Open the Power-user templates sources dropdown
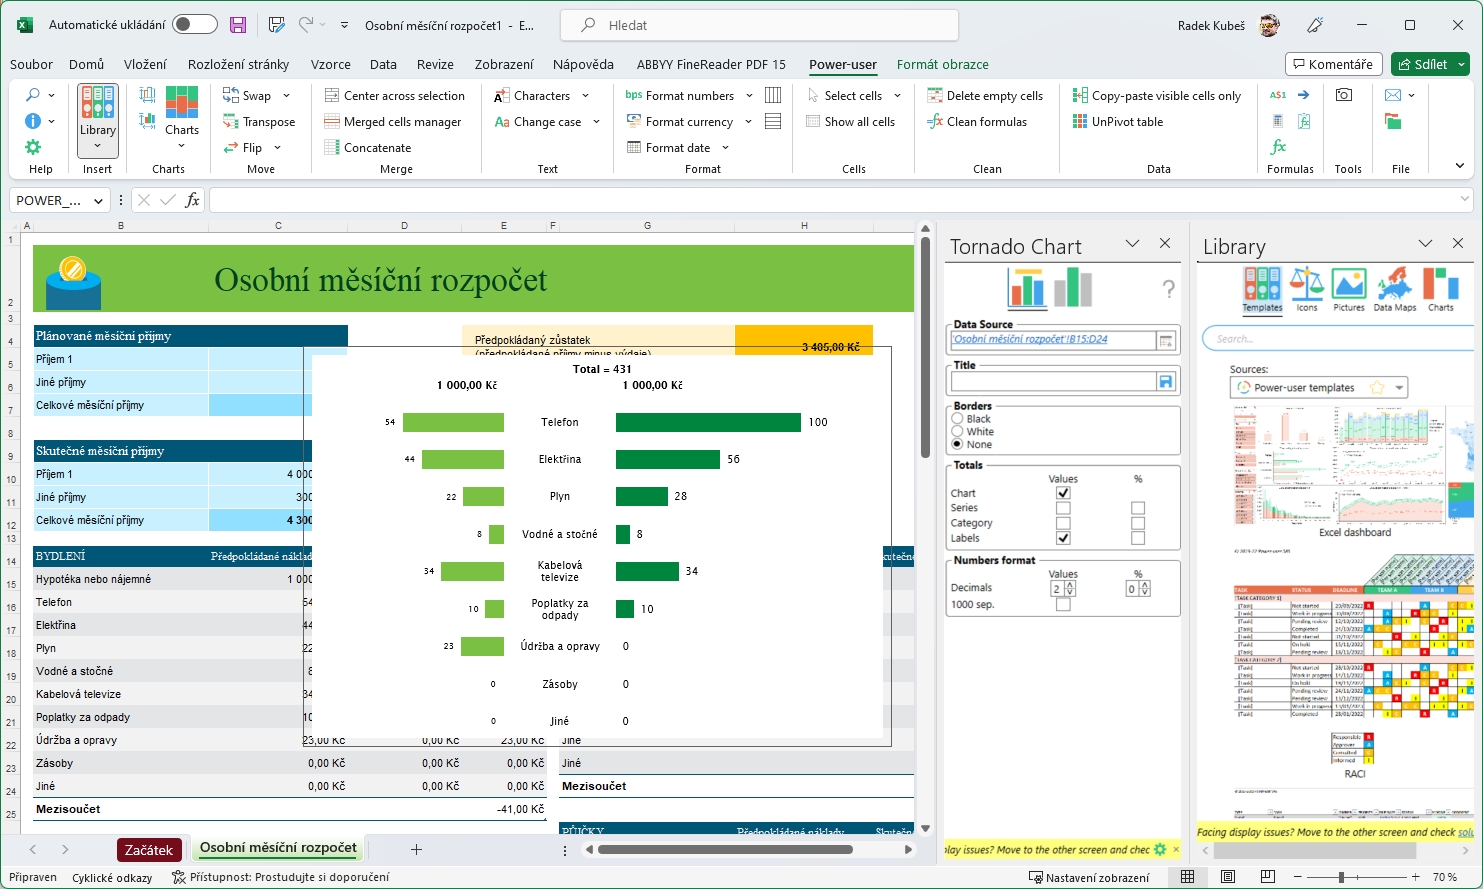 point(1399,388)
